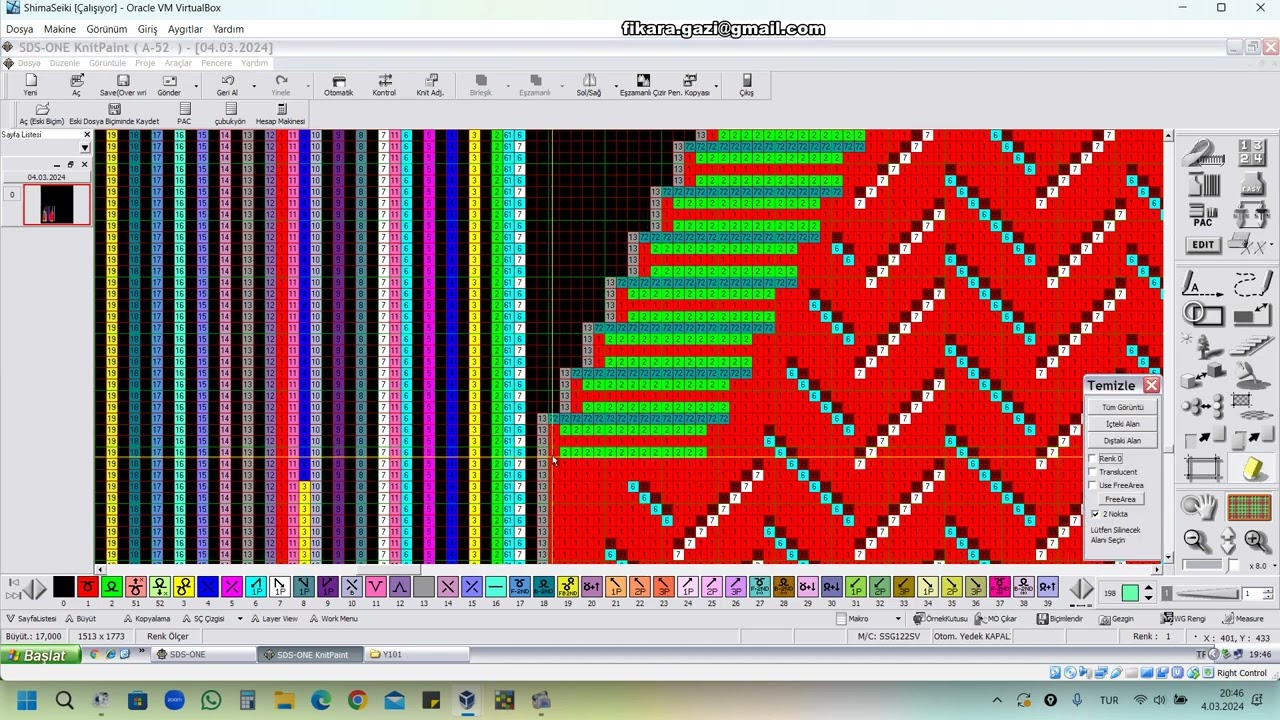Viewport: 1280px width, 720px height.
Task: Open the Otomatik tool
Action: tap(338, 85)
